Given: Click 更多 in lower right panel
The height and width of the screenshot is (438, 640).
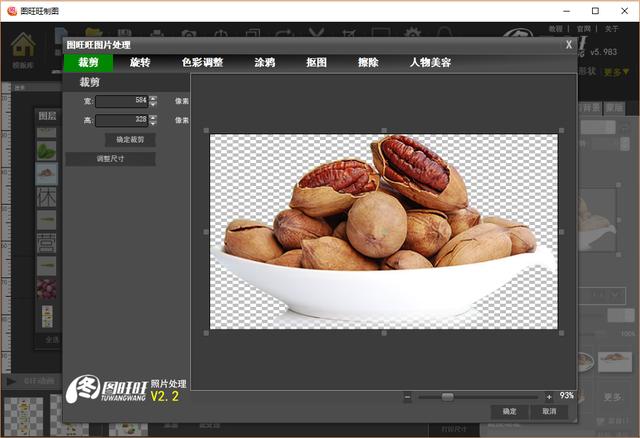Looking at the screenshot, I should pos(613,397).
